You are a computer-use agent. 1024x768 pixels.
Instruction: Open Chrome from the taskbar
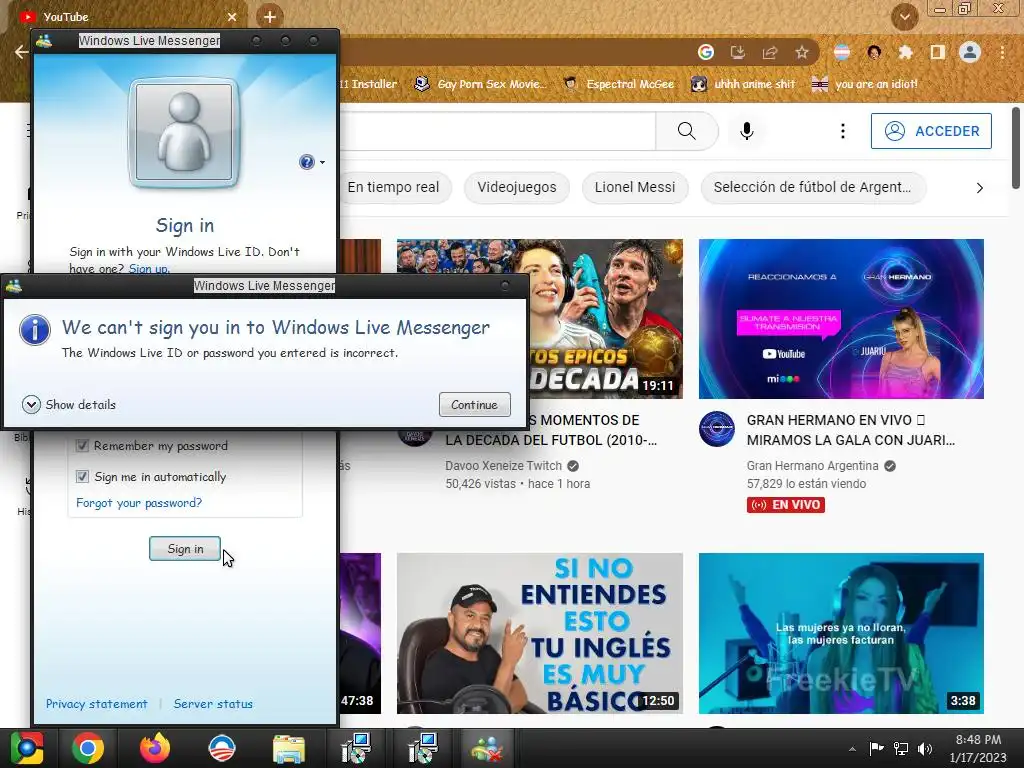pos(88,748)
